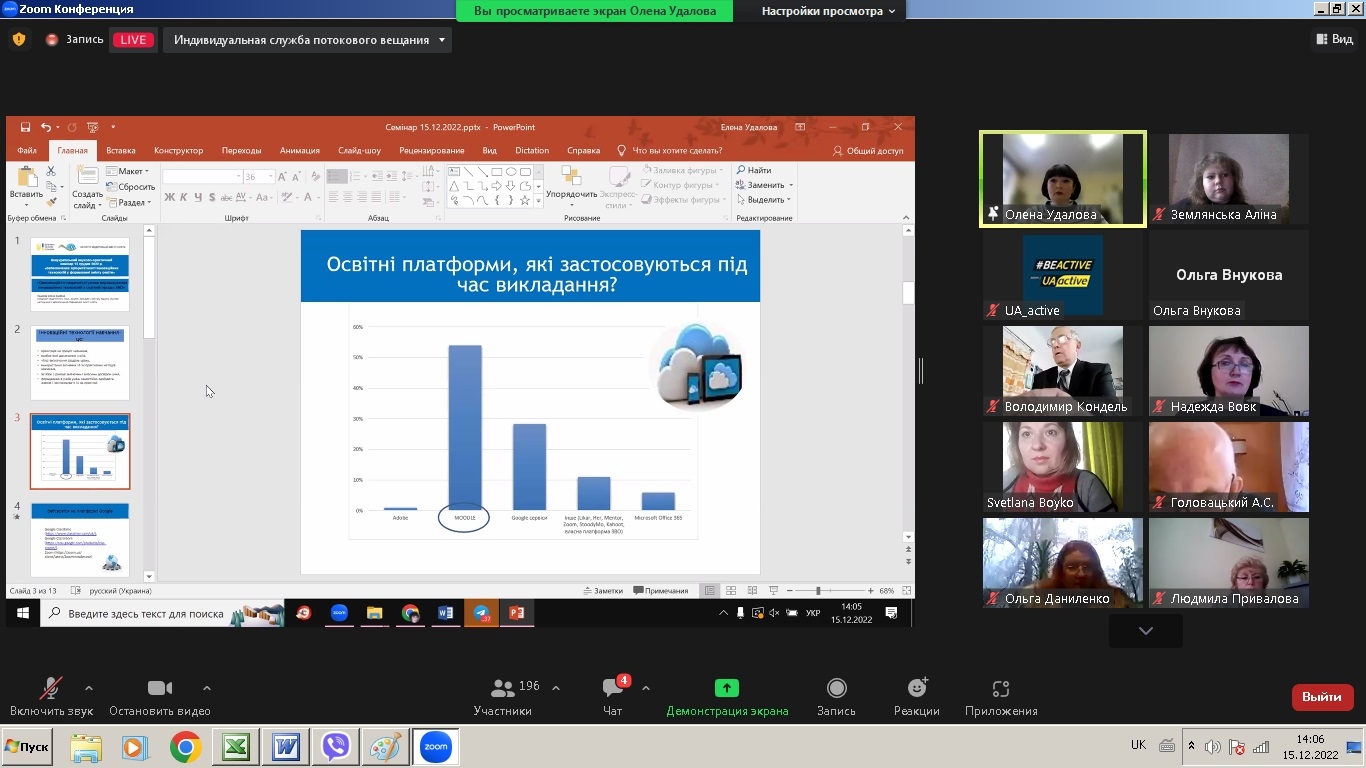Open the Приложения apps panel

tap(1000, 696)
